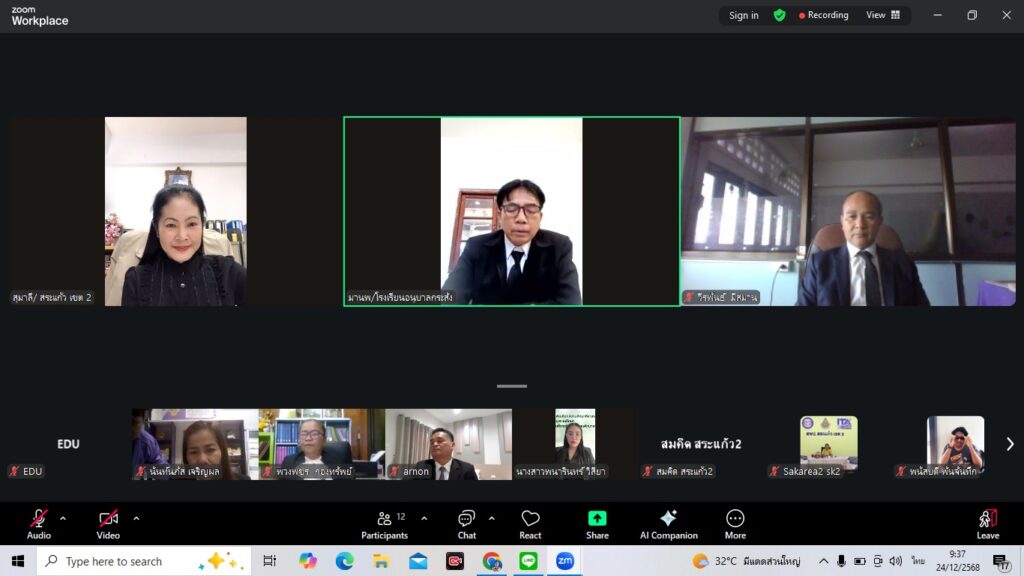Open the React emoji menu
The image size is (1024, 576).
tap(530, 523)
